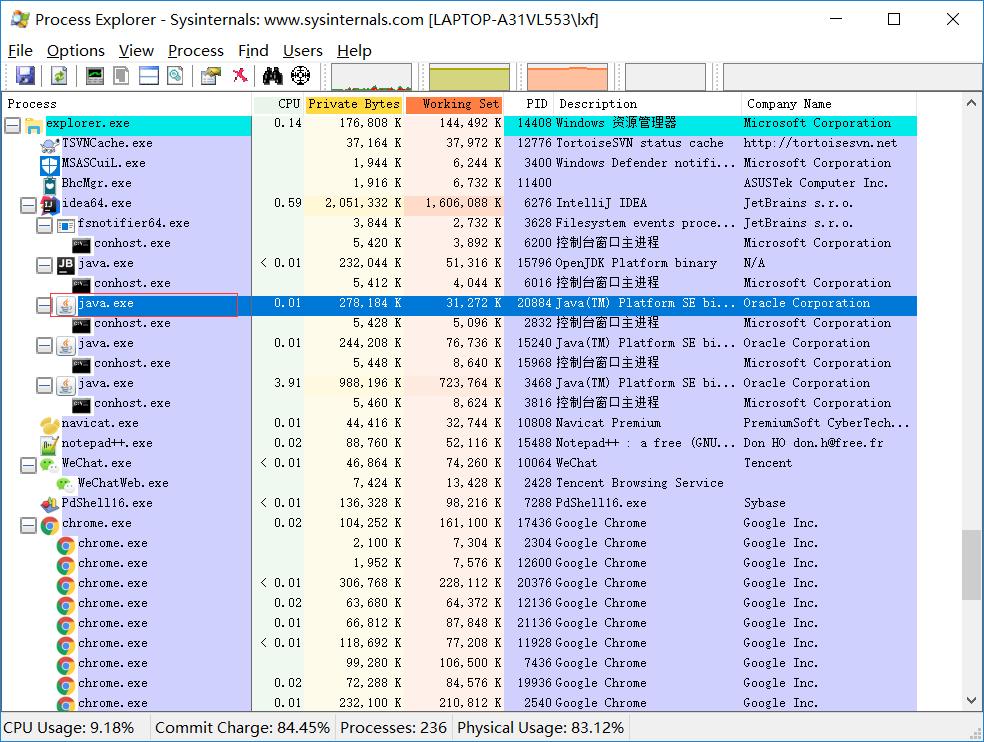Collapse java.exe PID 3468 node
The height and width of the screenshot is (742, 984).
(x=45, y=385)
